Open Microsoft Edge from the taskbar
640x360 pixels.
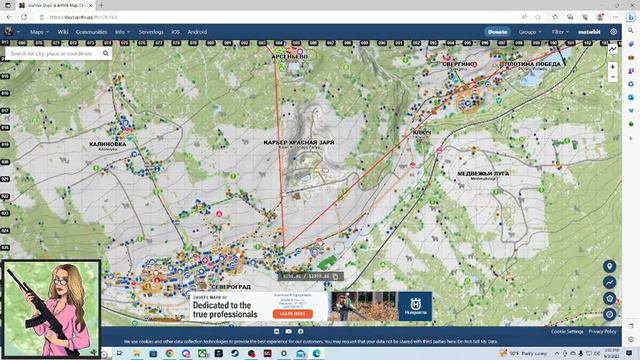click(316, 353)
